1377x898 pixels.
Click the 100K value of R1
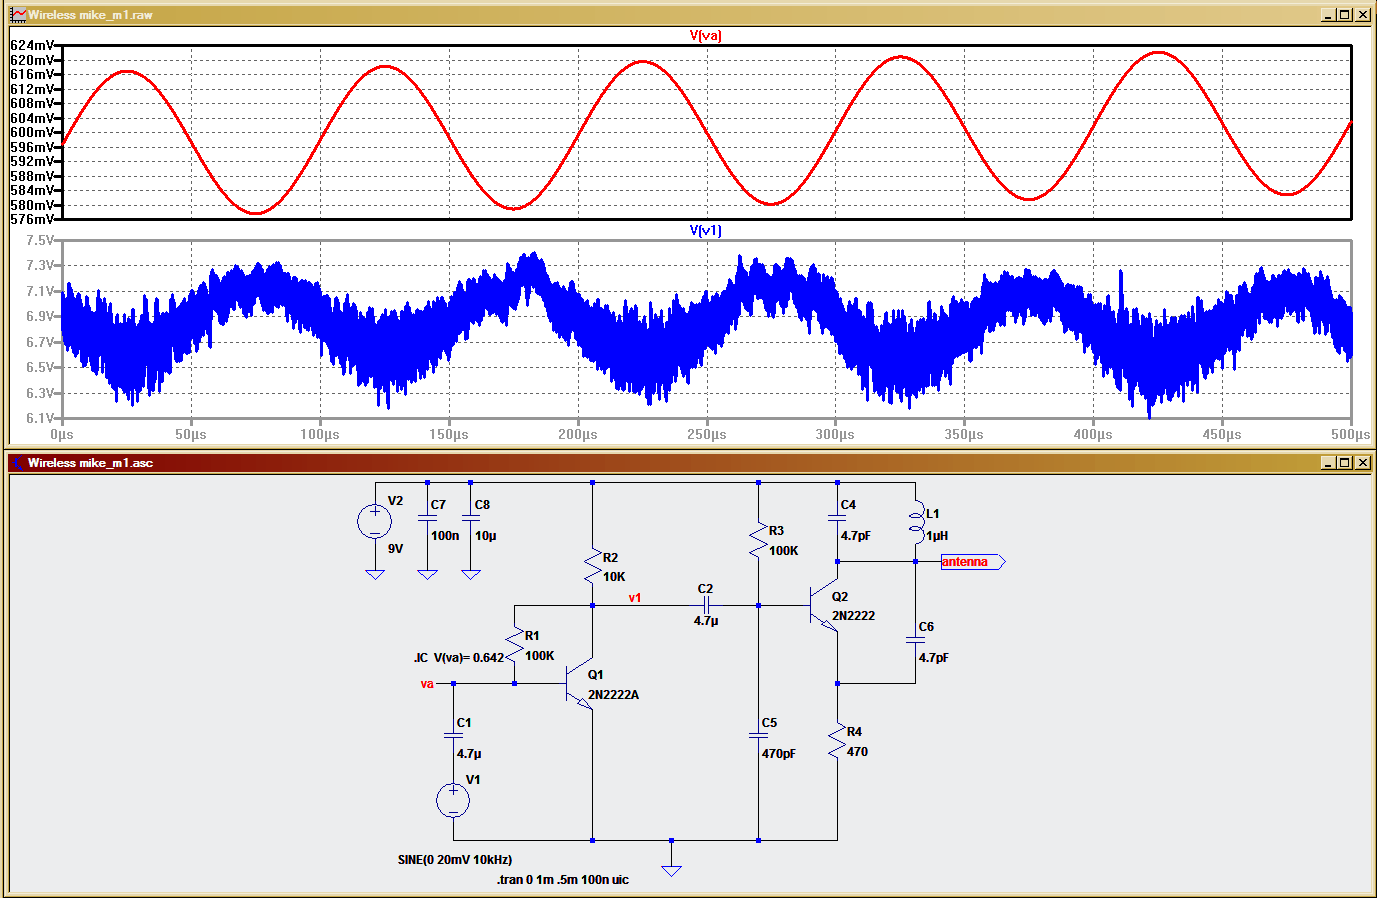tap(539, 656)
